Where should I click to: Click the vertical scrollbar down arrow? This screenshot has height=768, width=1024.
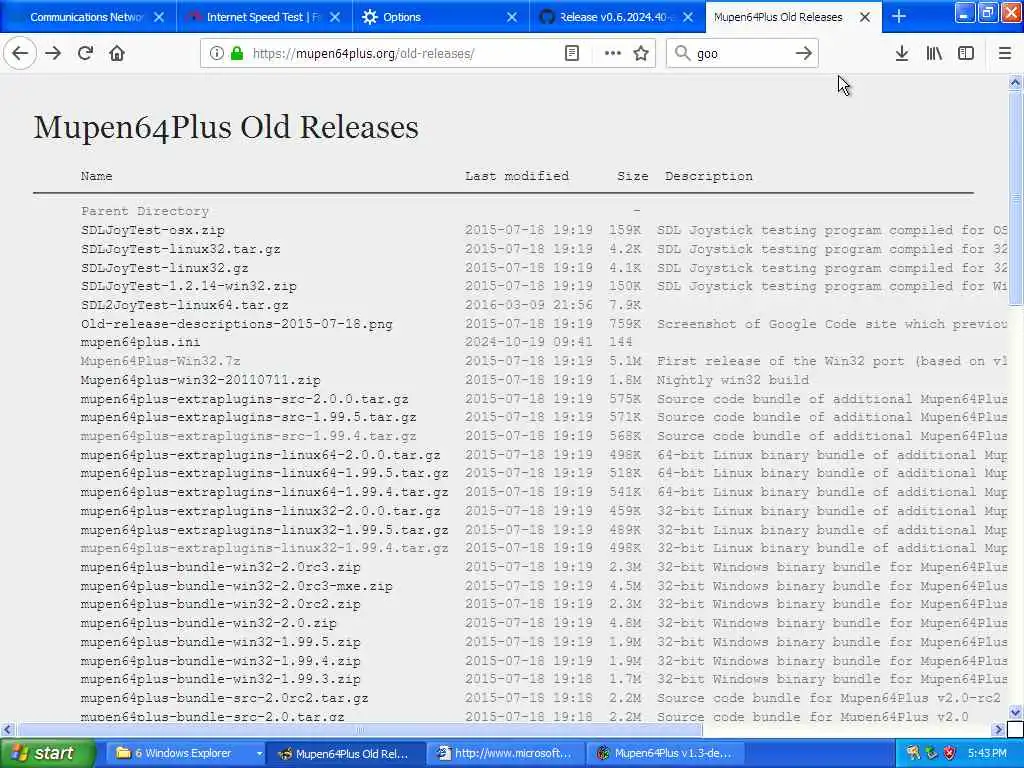pyautogui.click(x=1016, y=712)
